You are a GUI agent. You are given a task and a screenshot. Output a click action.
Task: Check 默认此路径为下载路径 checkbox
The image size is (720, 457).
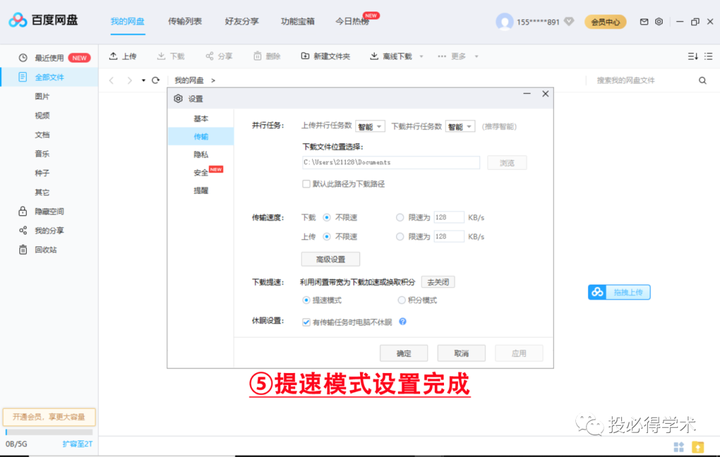pyautogui.click(x=306, y=184)
